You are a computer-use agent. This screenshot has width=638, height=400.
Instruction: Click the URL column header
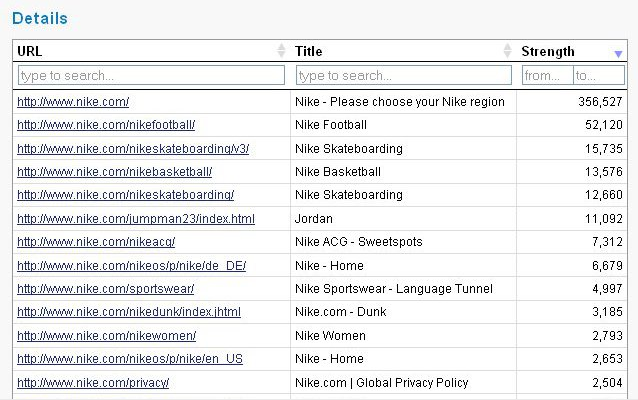click(29, 51)
